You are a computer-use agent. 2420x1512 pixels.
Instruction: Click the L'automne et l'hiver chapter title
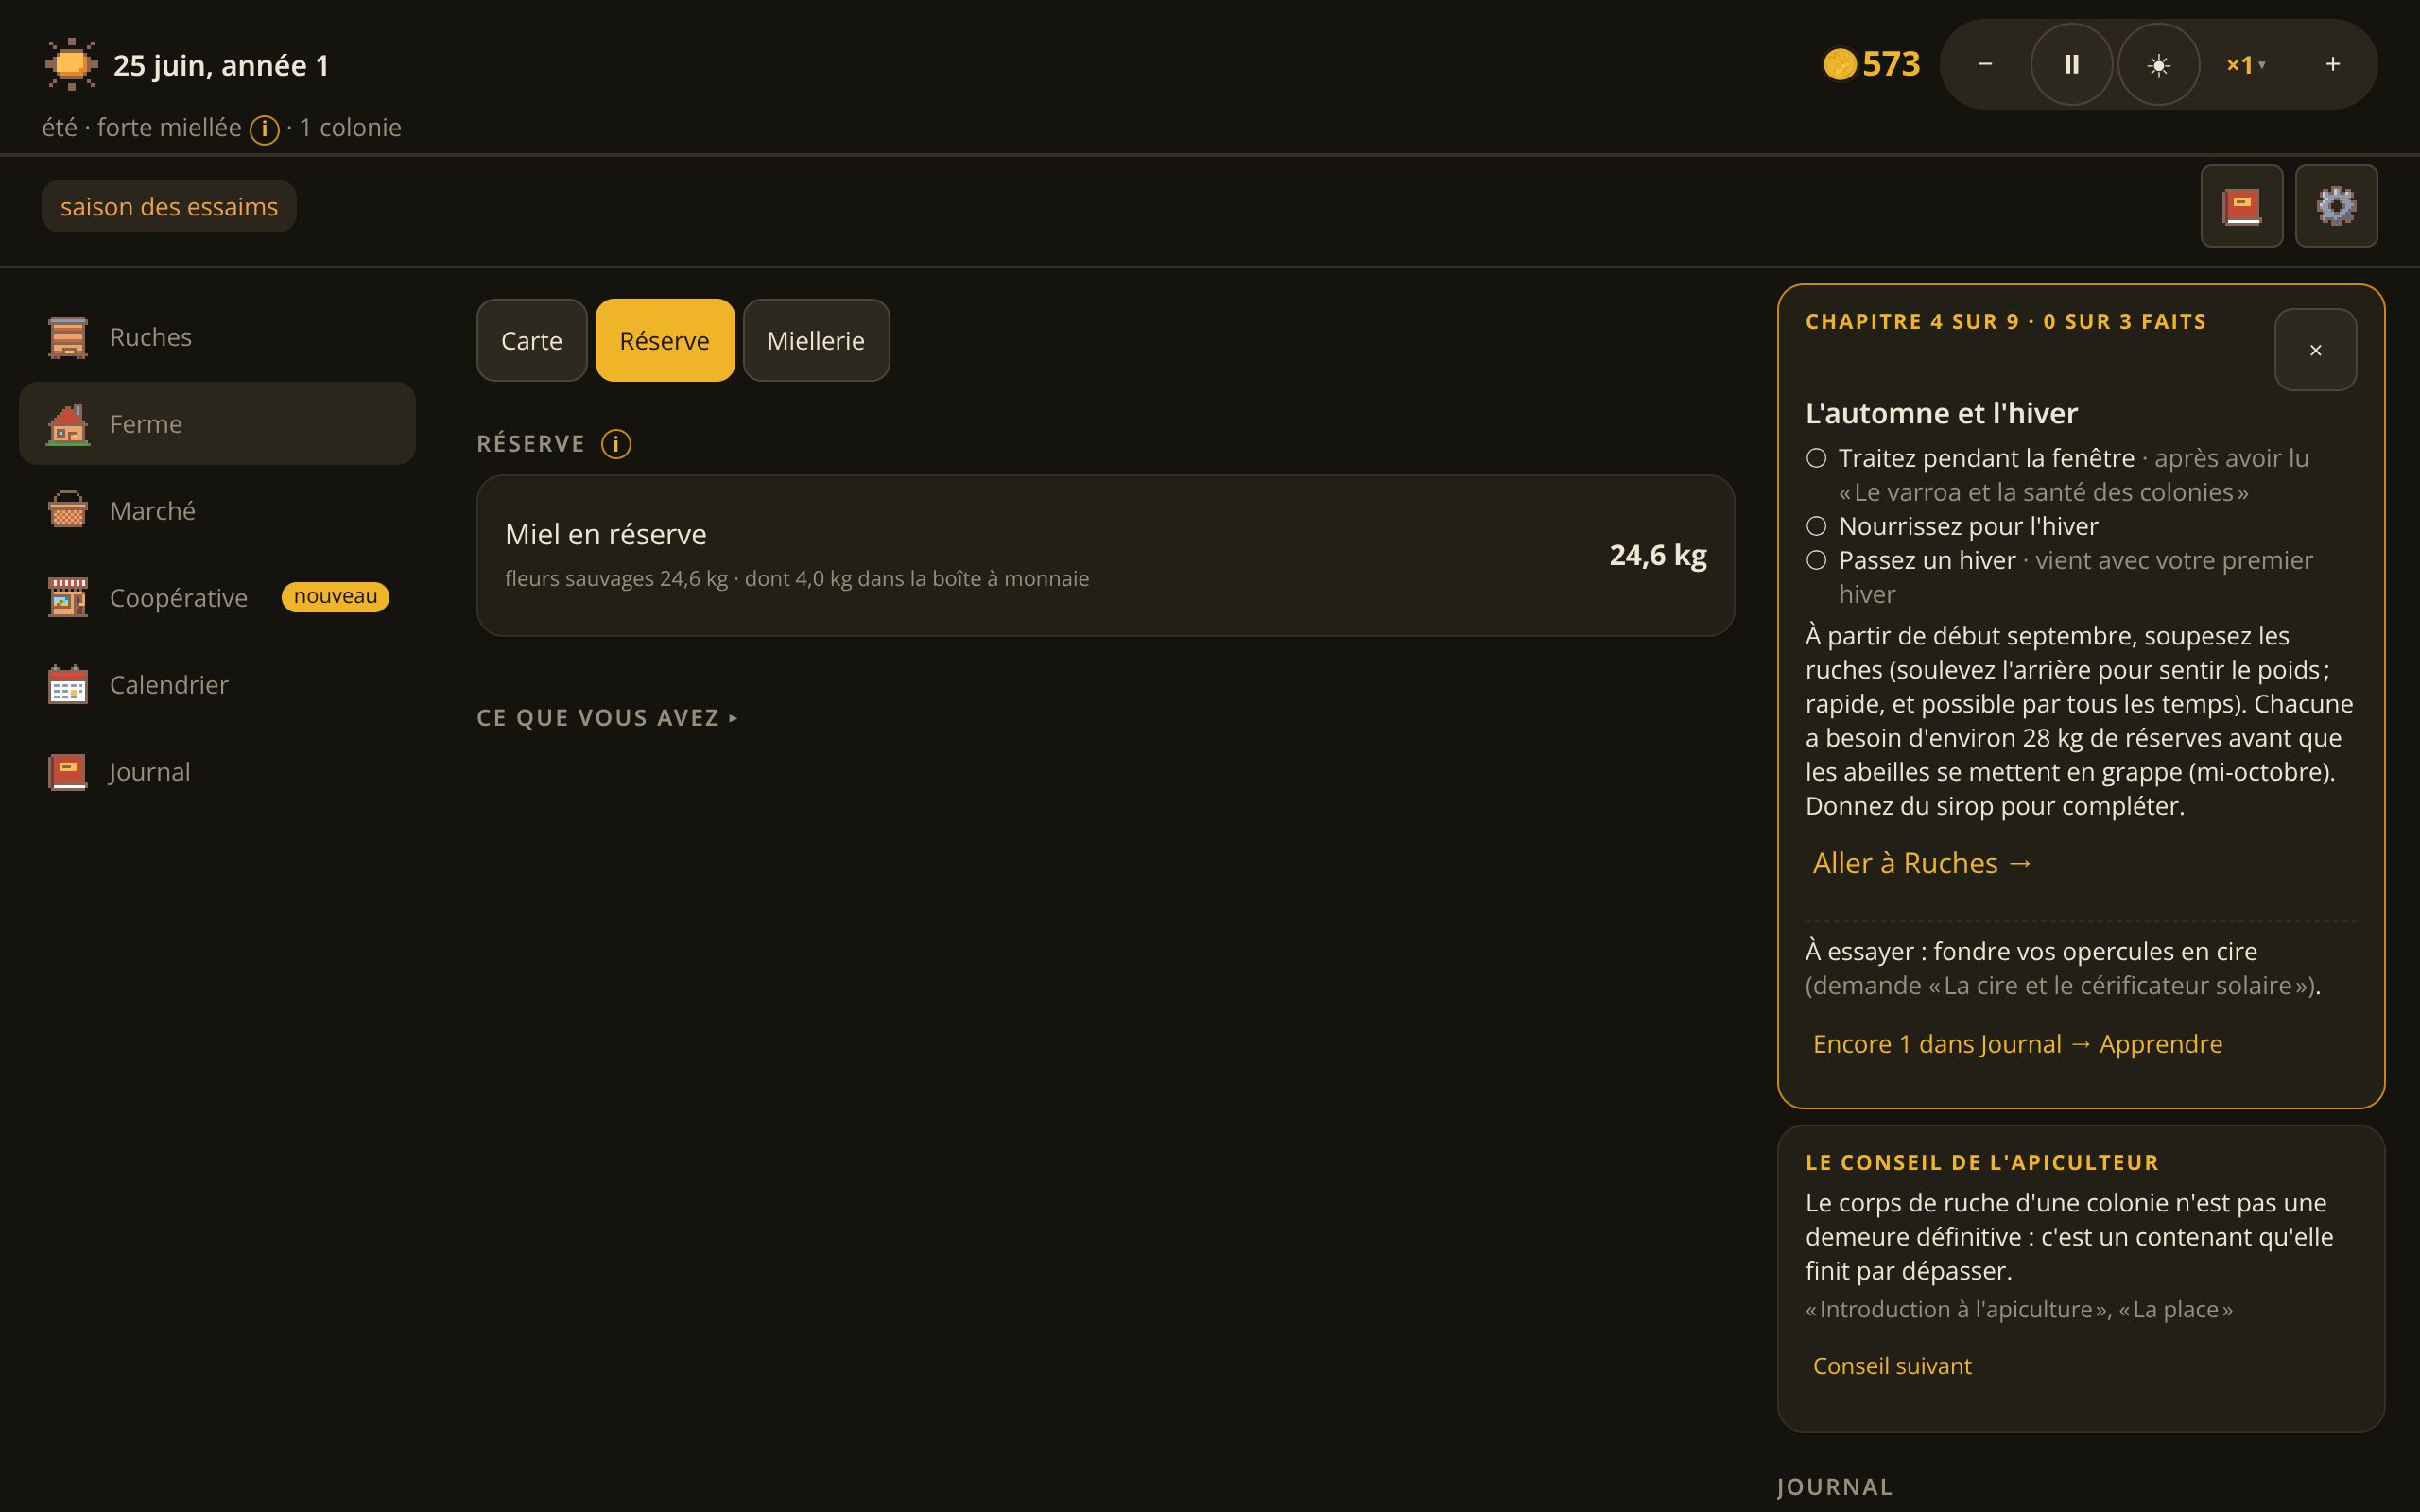[1941, 413]
